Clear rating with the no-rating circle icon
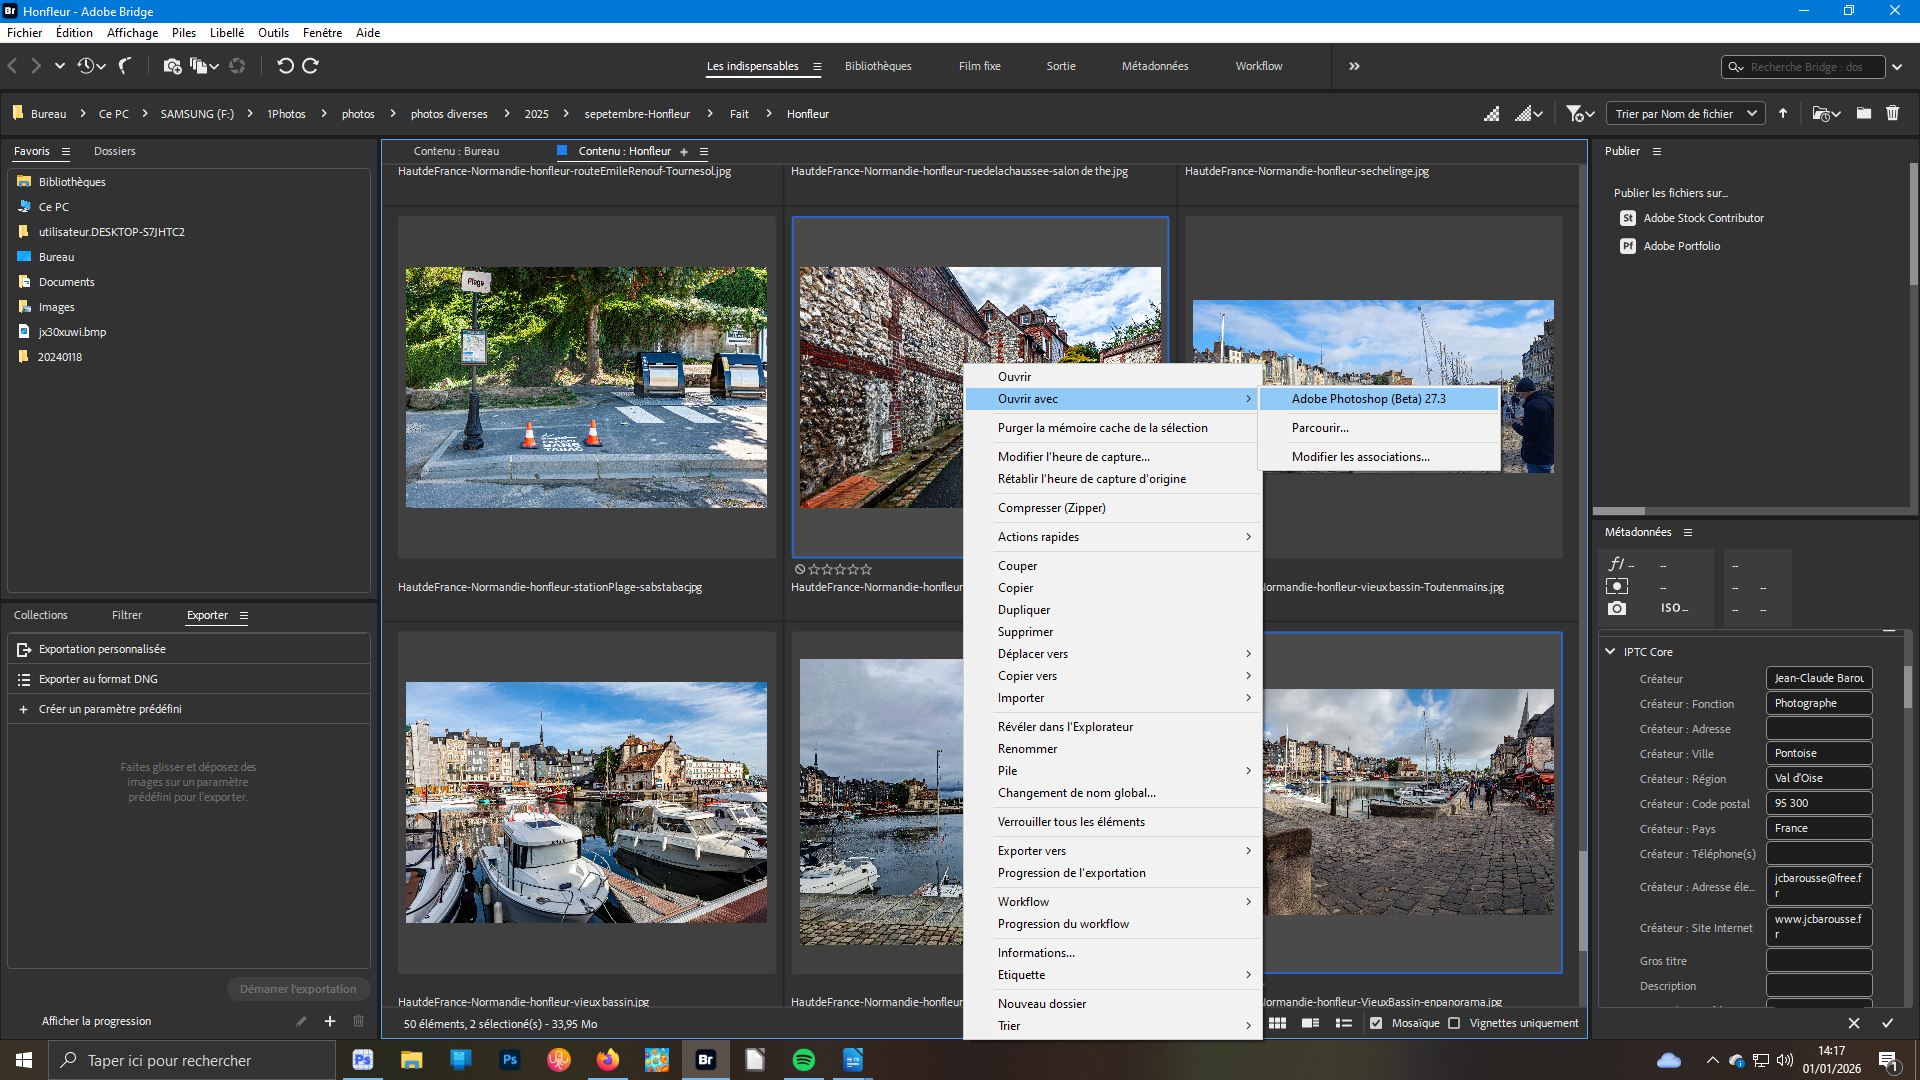This screenshot has width=1920, height=1080. click(800, 569)
